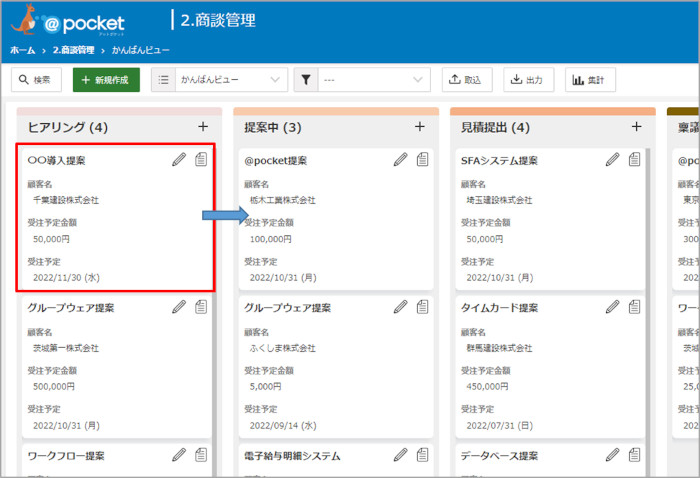Edit the ワークフロー提案 card
Viewport: 700px width, 478px height.
(179, 455)
